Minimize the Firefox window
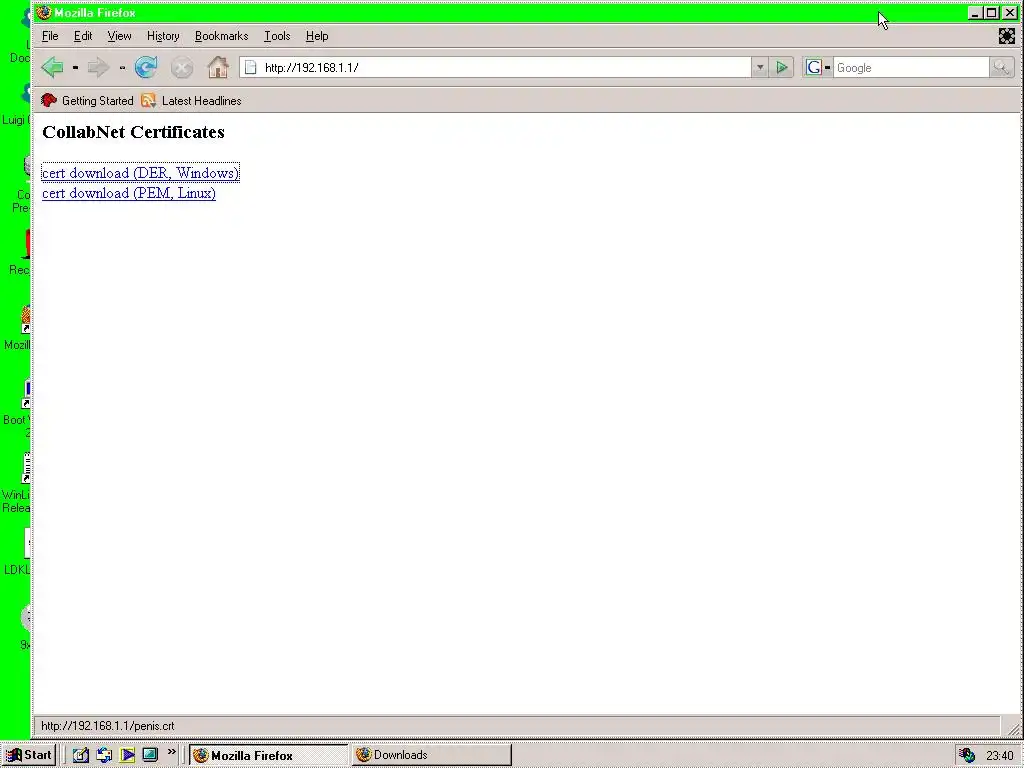This screenshot has height=768, width=1024. click(975, 12)
